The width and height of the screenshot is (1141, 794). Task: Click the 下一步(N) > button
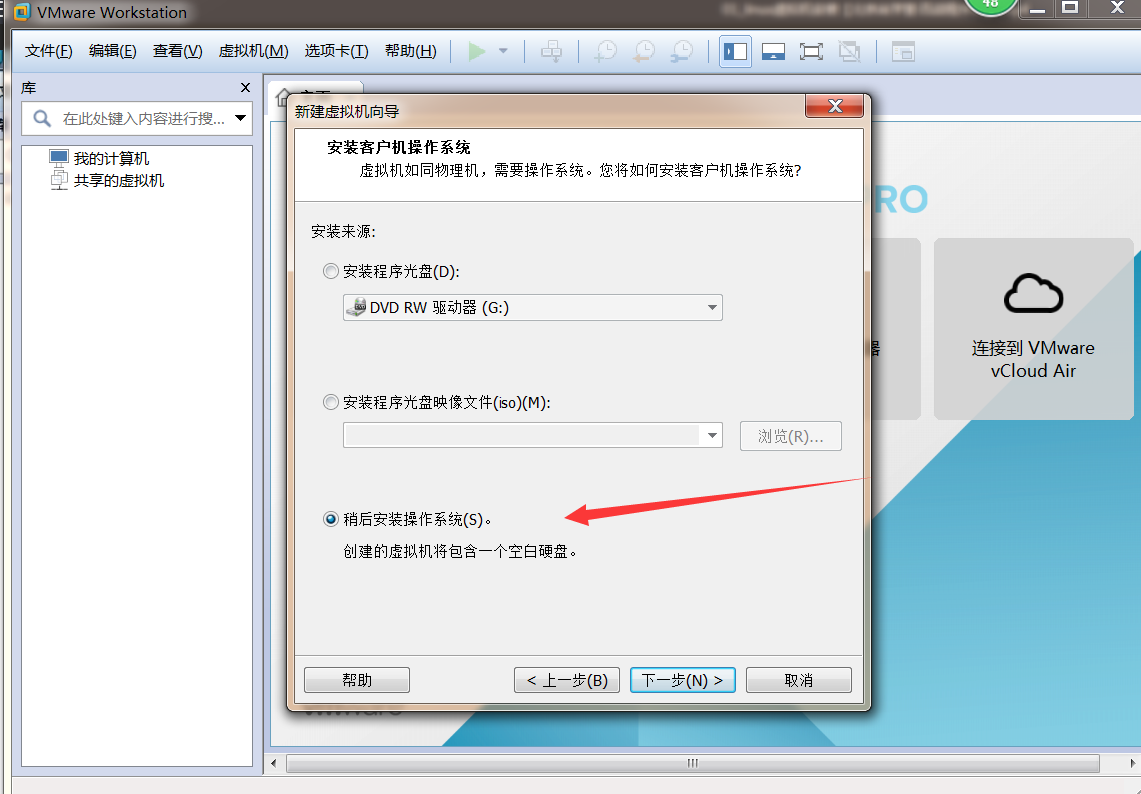click(683, 680)
